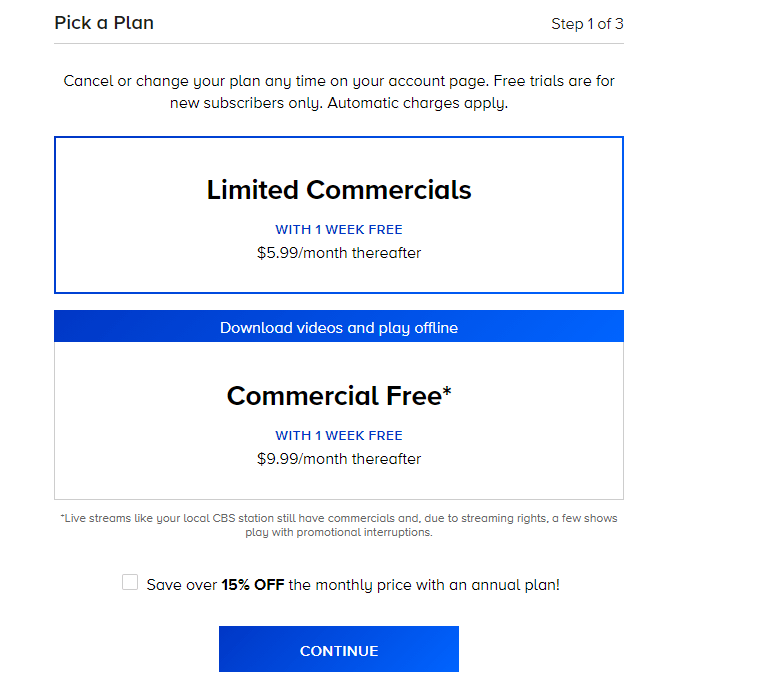
Task: Click the Live streams footnote text
Action: pyautogui.click(x=339, y=525)
